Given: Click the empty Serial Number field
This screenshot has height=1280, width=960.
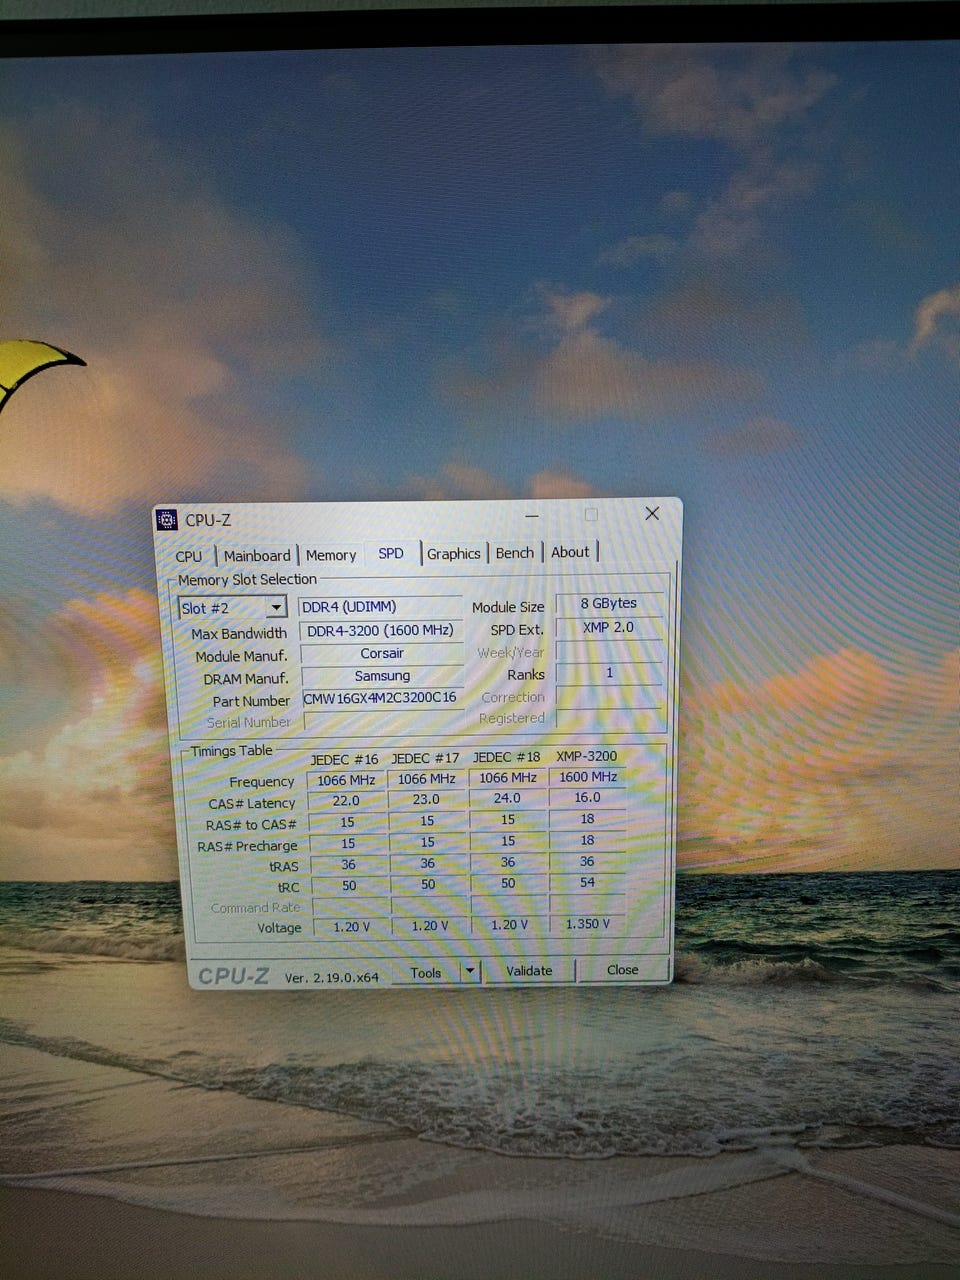Looking at the screenshot, I should point(384,720).
